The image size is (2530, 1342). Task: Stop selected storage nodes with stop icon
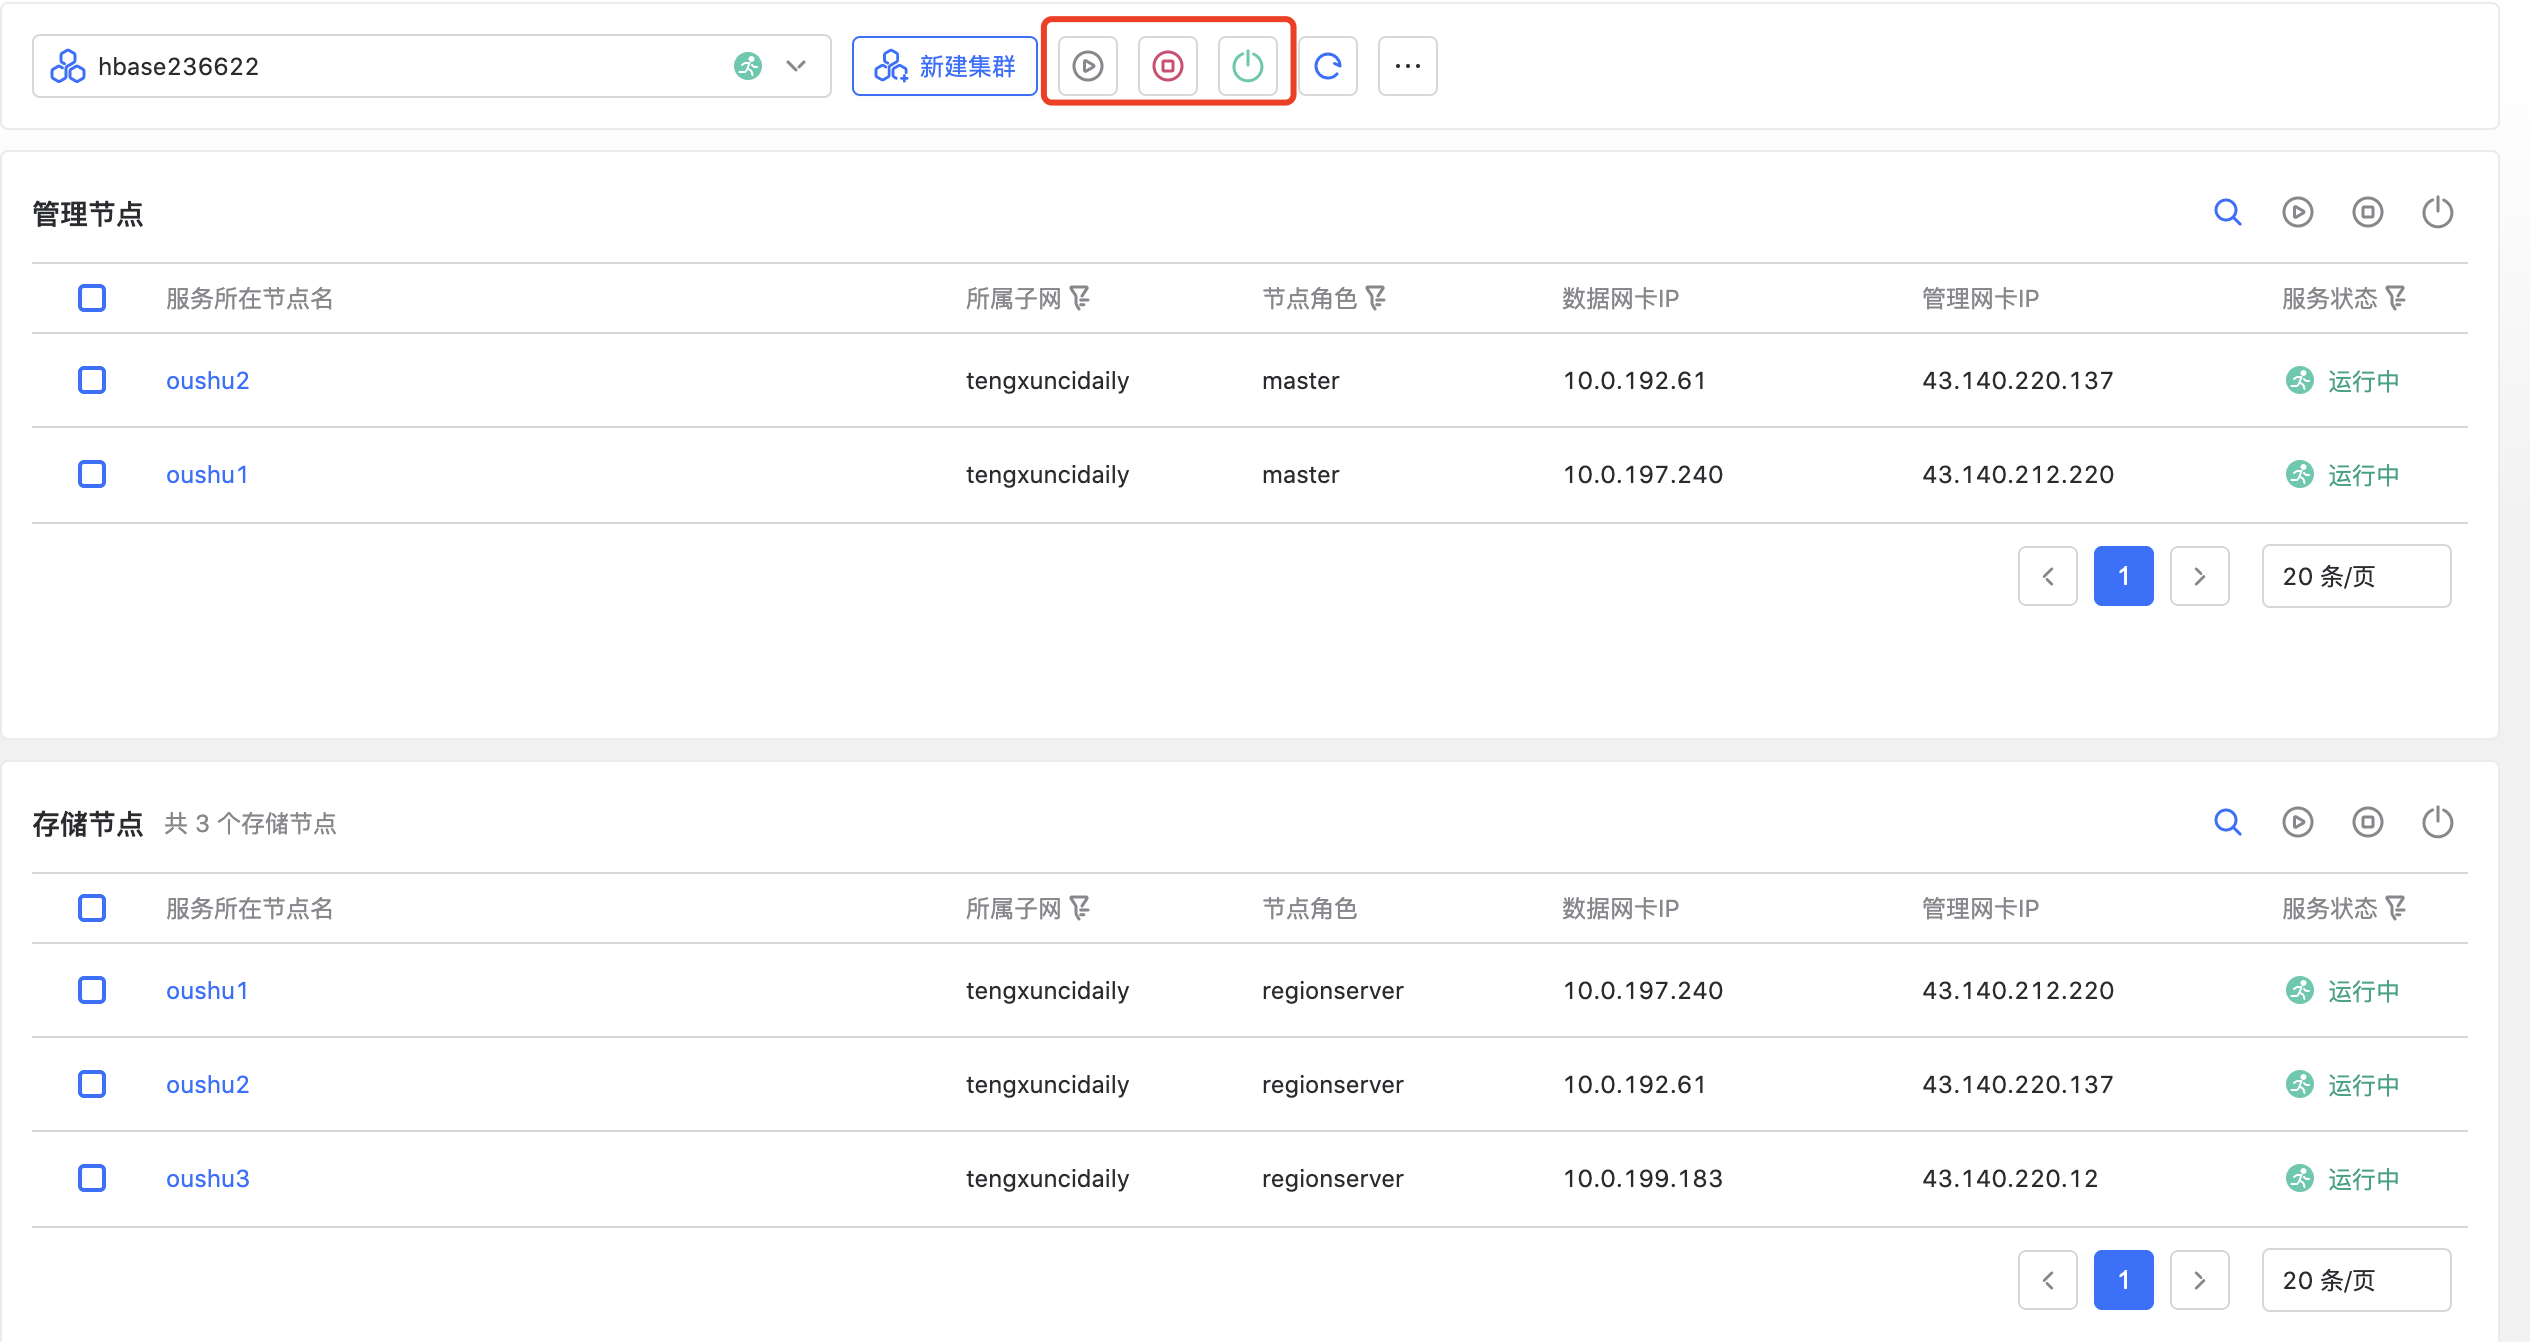point(2367,822)
